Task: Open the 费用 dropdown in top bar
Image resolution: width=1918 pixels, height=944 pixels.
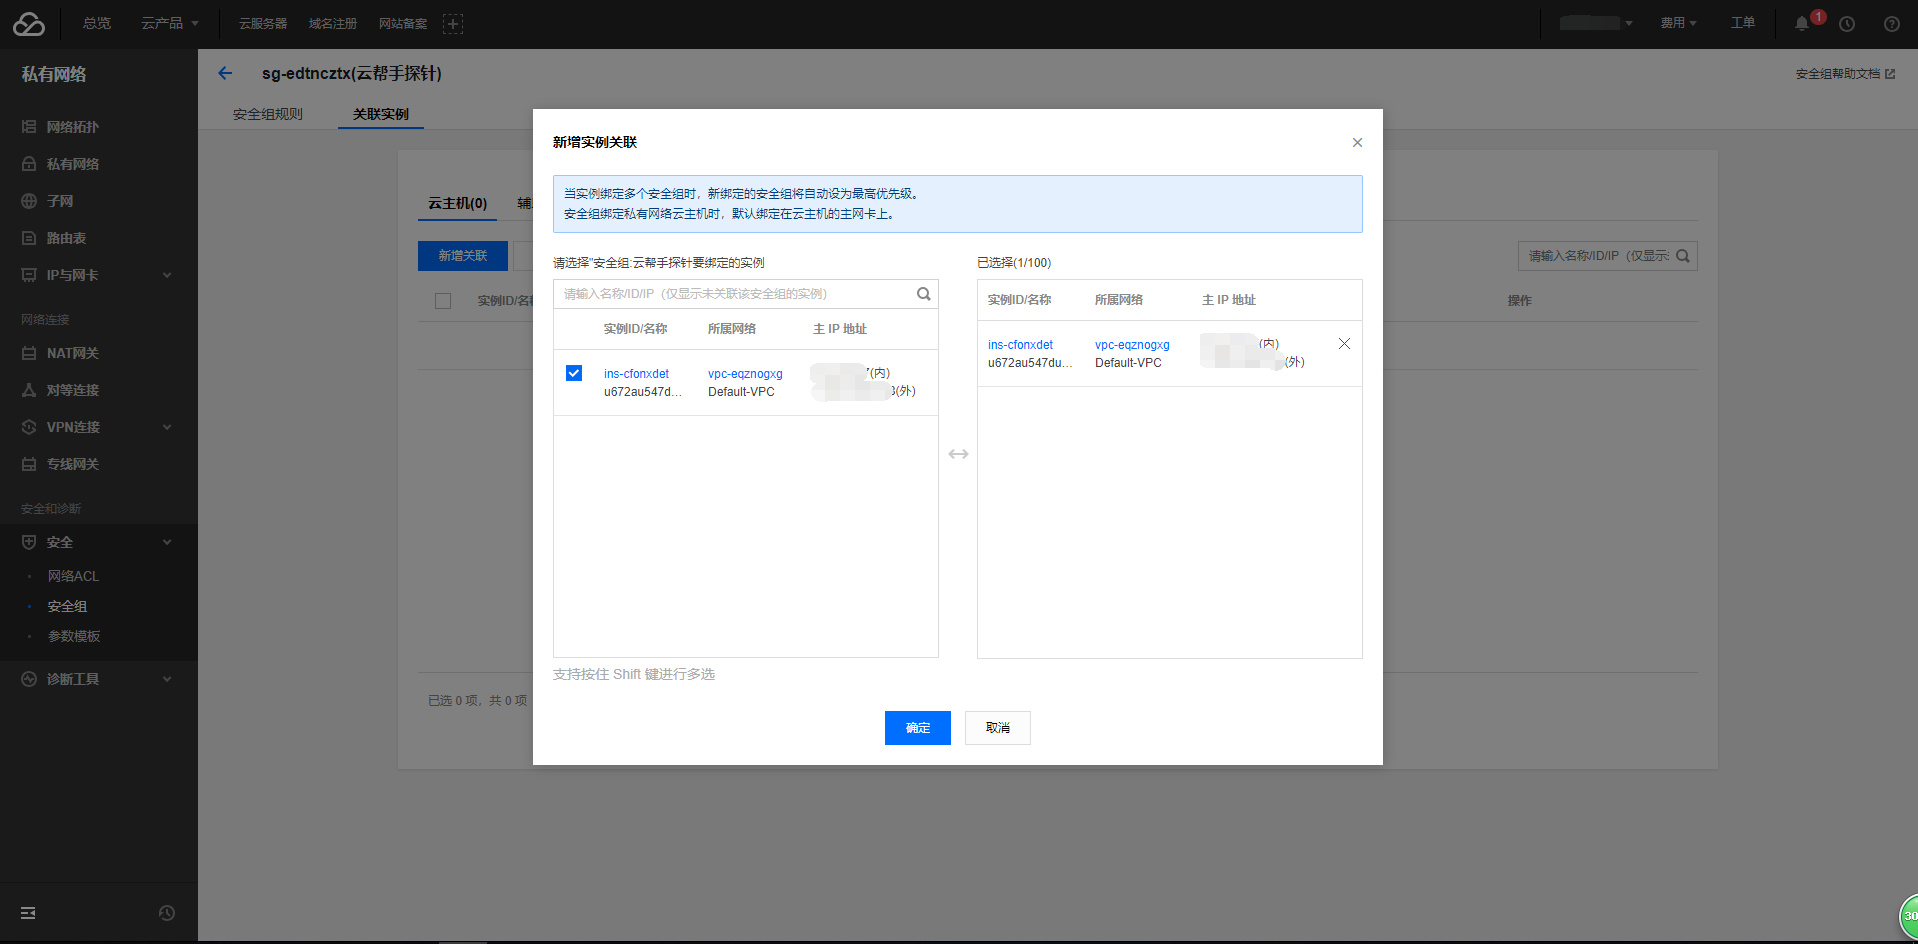Action: tap(1678, 23)
